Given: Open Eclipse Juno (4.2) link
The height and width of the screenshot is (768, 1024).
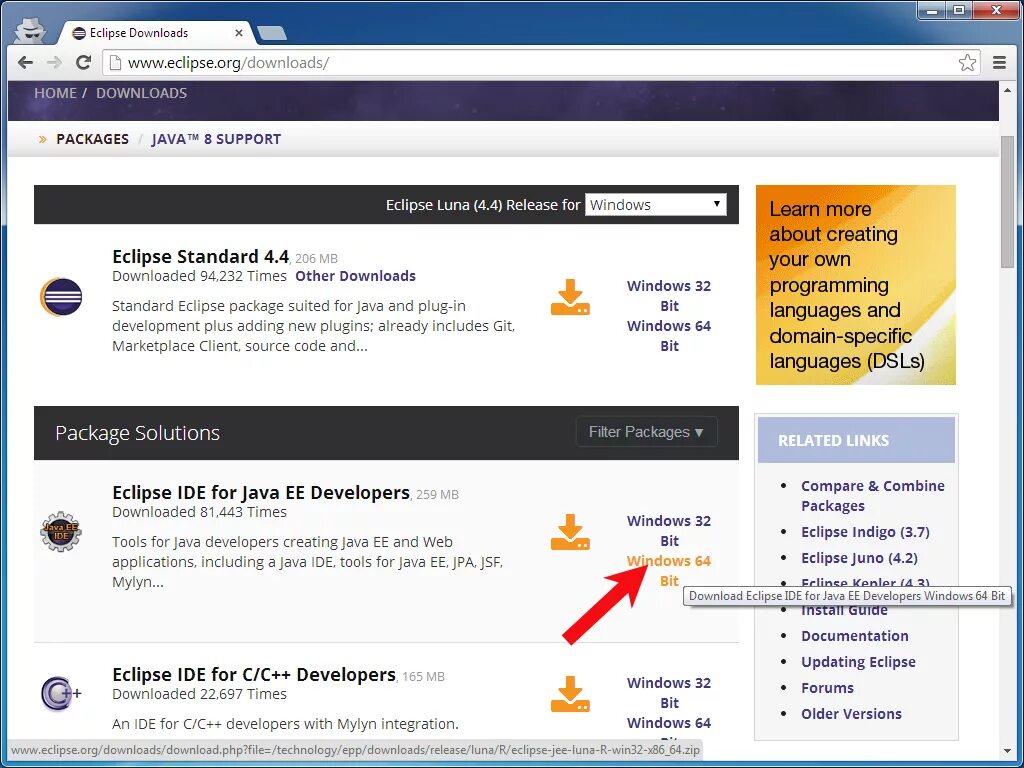Looking at the screenshot, I should pos(859,558).
